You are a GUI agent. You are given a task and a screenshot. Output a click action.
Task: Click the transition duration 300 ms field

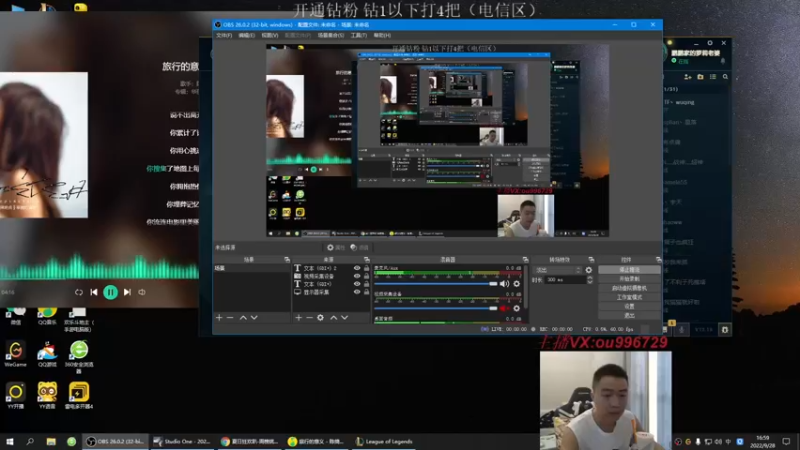(565, 280)
